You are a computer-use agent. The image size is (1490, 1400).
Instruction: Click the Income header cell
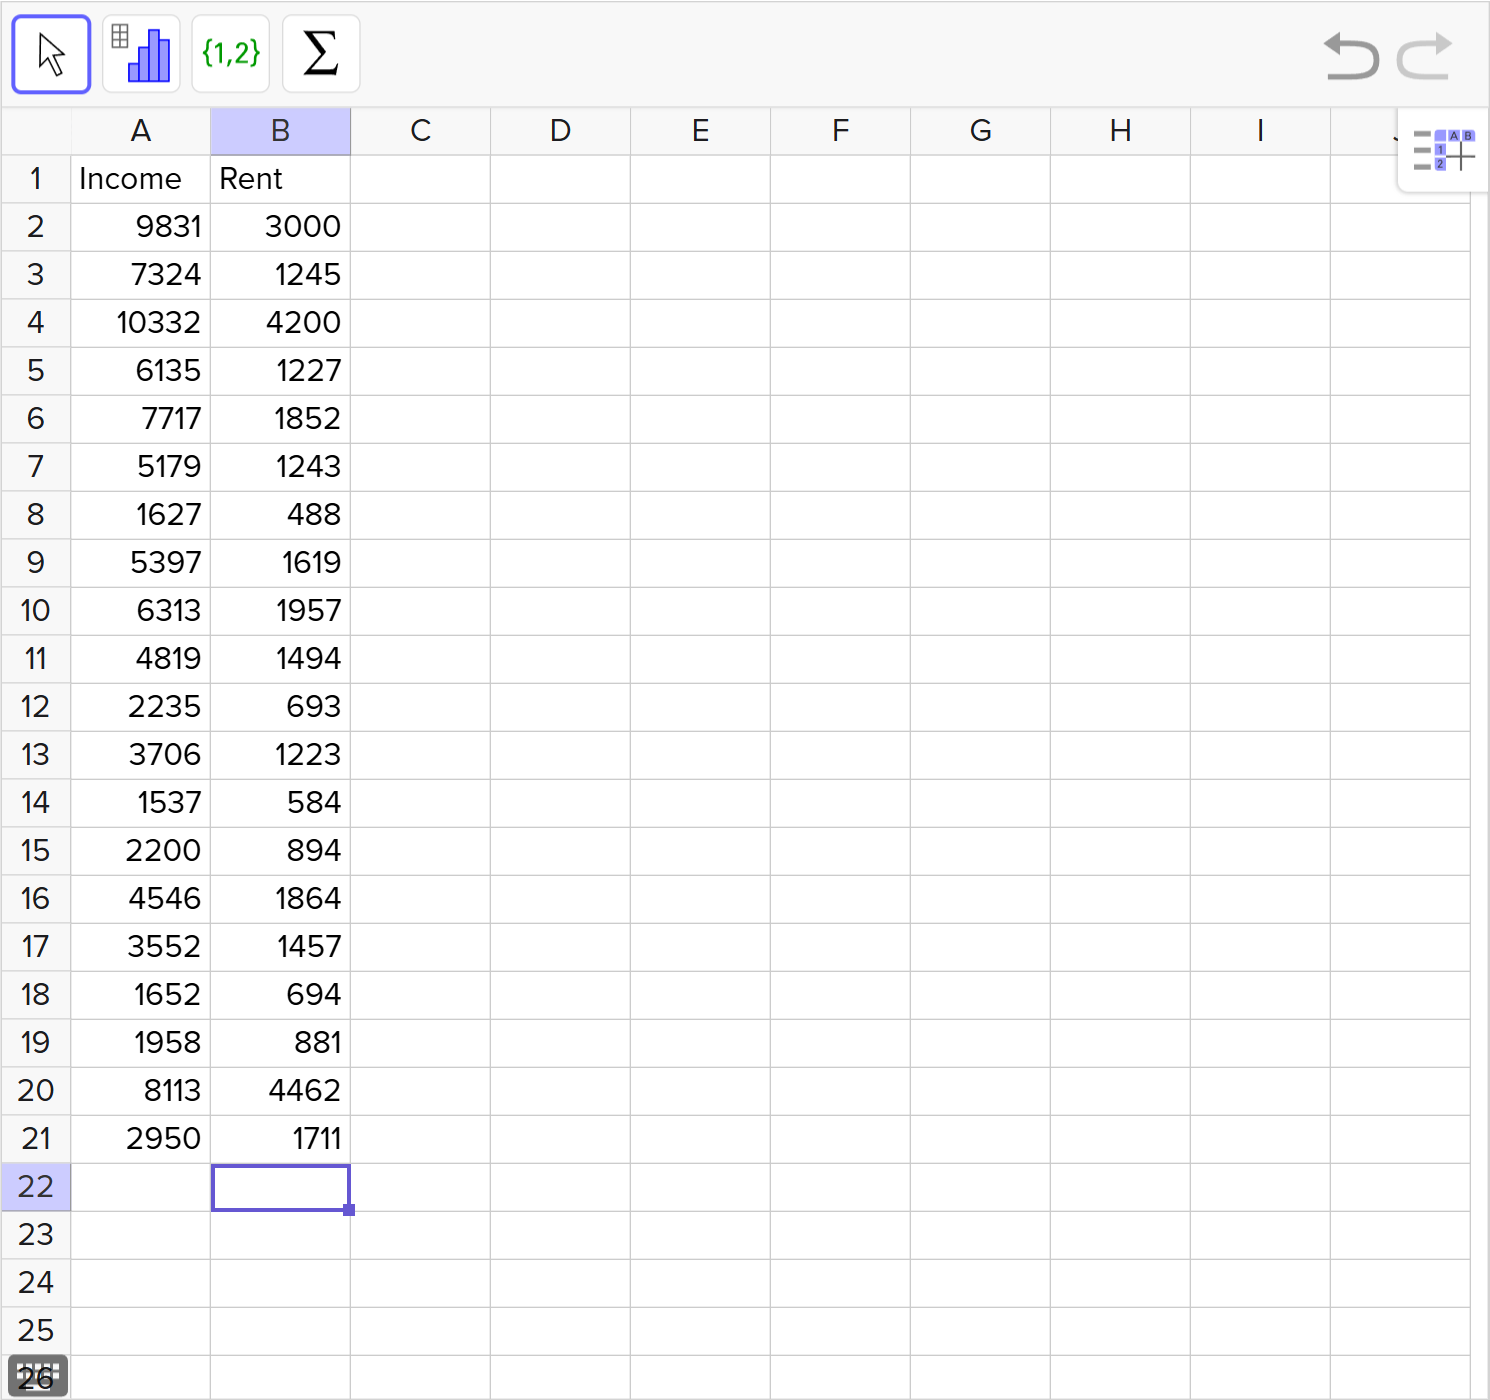[141, 179]
